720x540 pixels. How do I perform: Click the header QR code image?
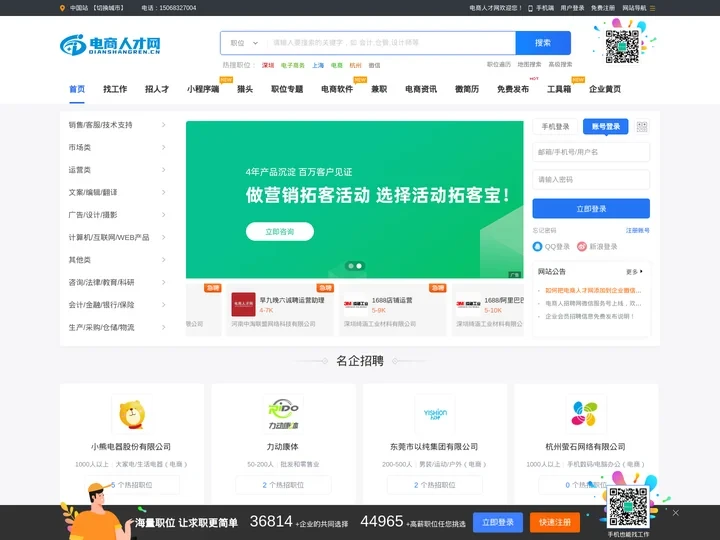click(622, 46)
